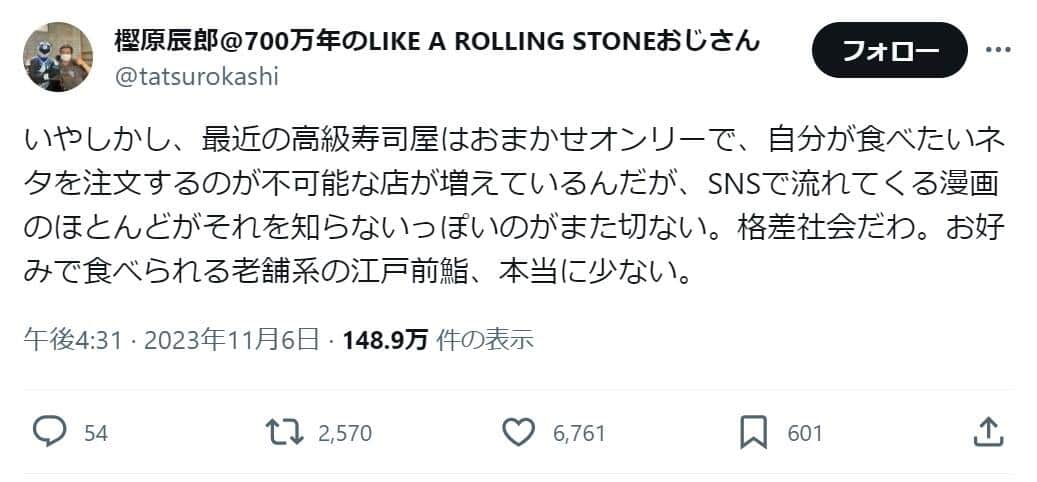Open the @tatsurokashi handle link
1037x482 pixels.
tap(197, 77)
